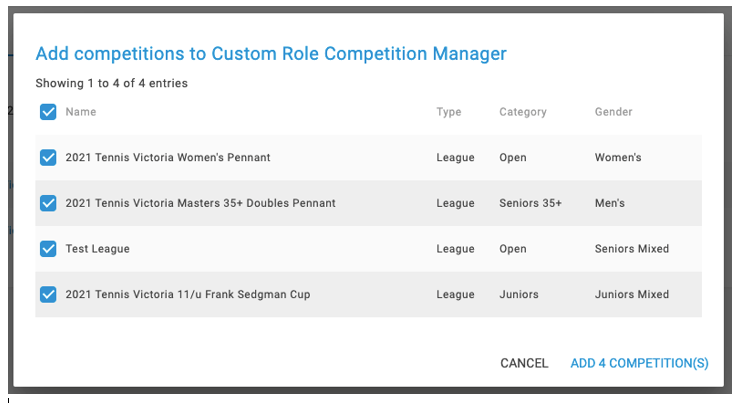The height and width of the screenshot is (403, 738).
Task: Click the Seniors 35+ category cell
Action: point(530,203)
